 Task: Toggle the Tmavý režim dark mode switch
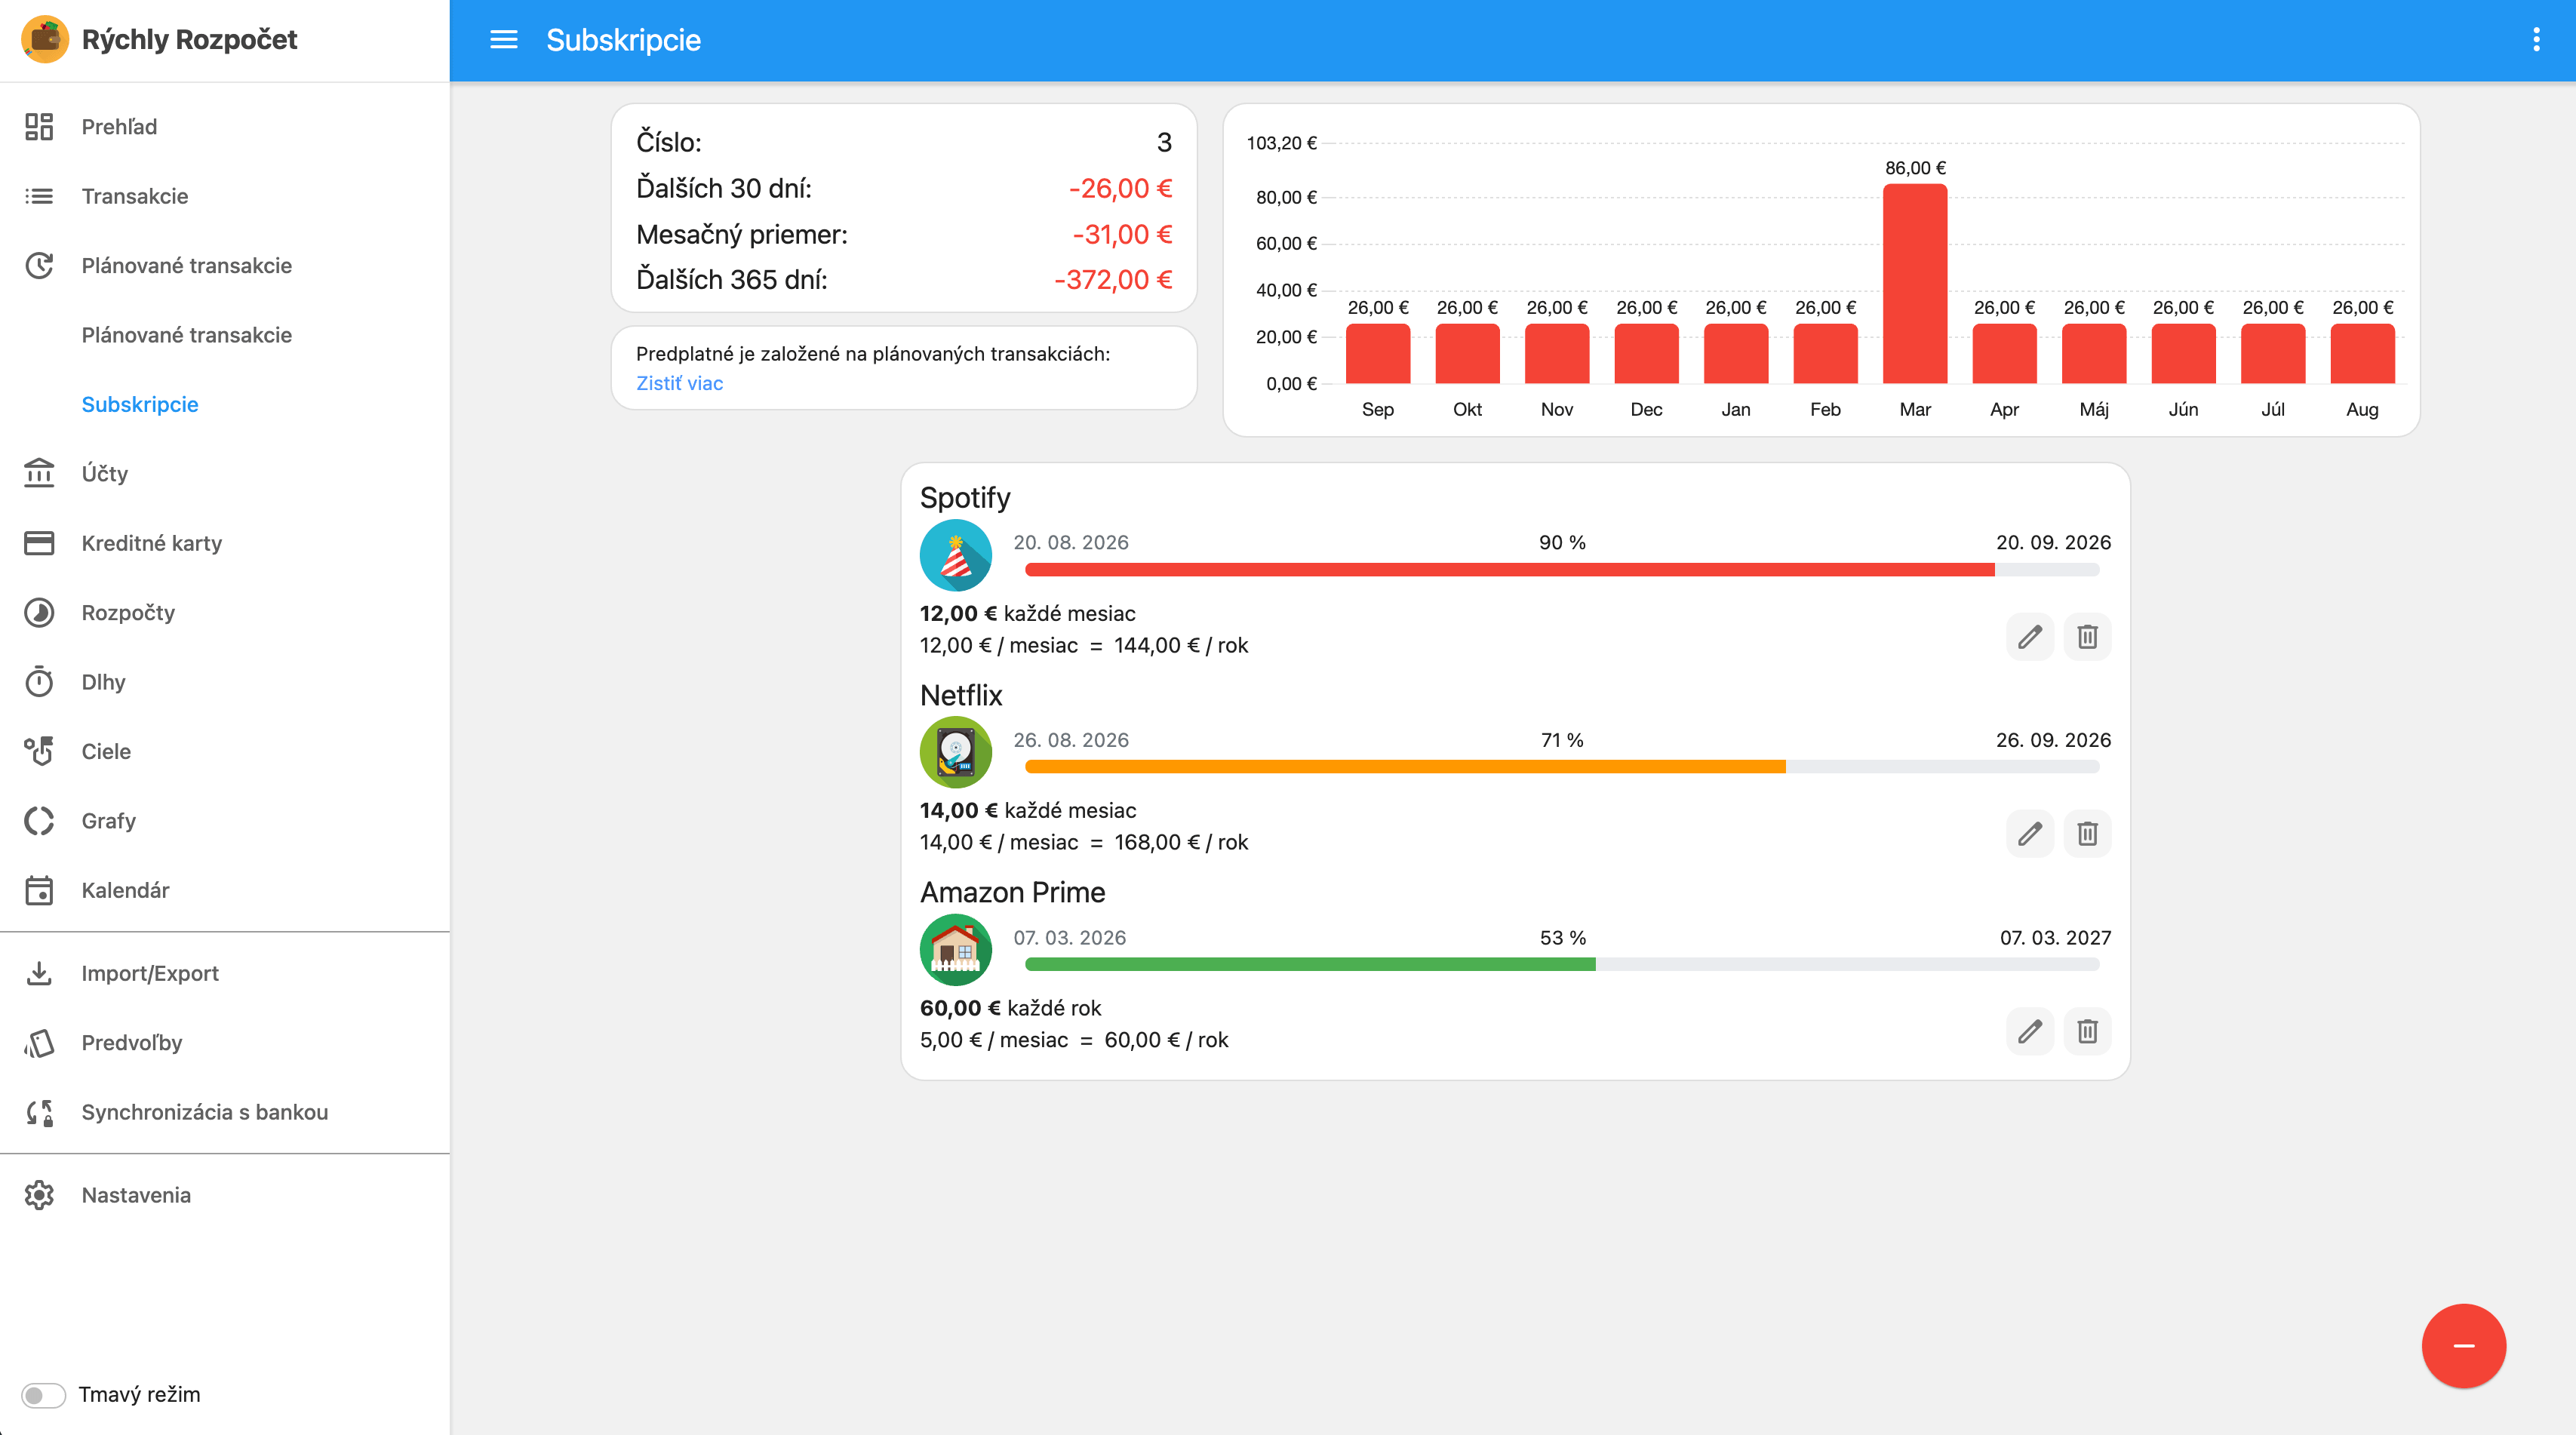click(x=44, y=1395)
